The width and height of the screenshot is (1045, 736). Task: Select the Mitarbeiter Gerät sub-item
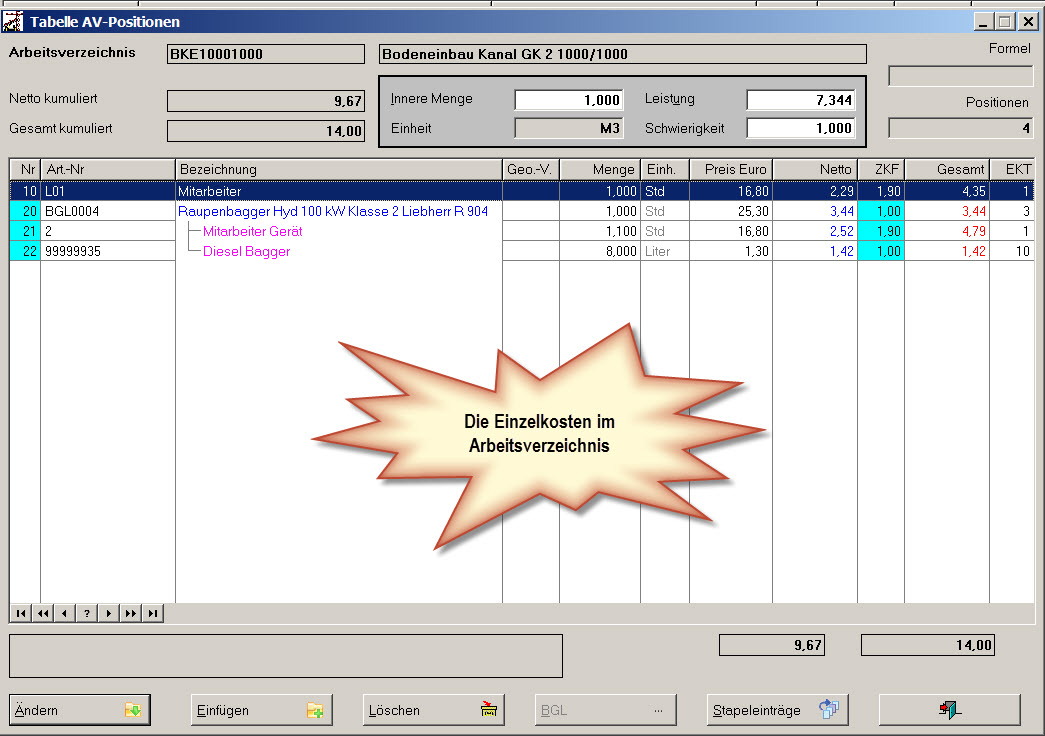click(x=252, y=231)
